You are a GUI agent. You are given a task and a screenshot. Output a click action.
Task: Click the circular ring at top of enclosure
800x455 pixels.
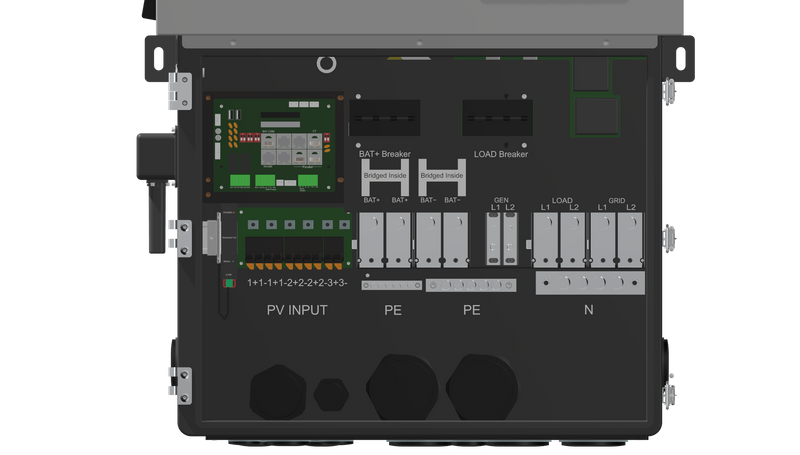click(x=325, y=65)
